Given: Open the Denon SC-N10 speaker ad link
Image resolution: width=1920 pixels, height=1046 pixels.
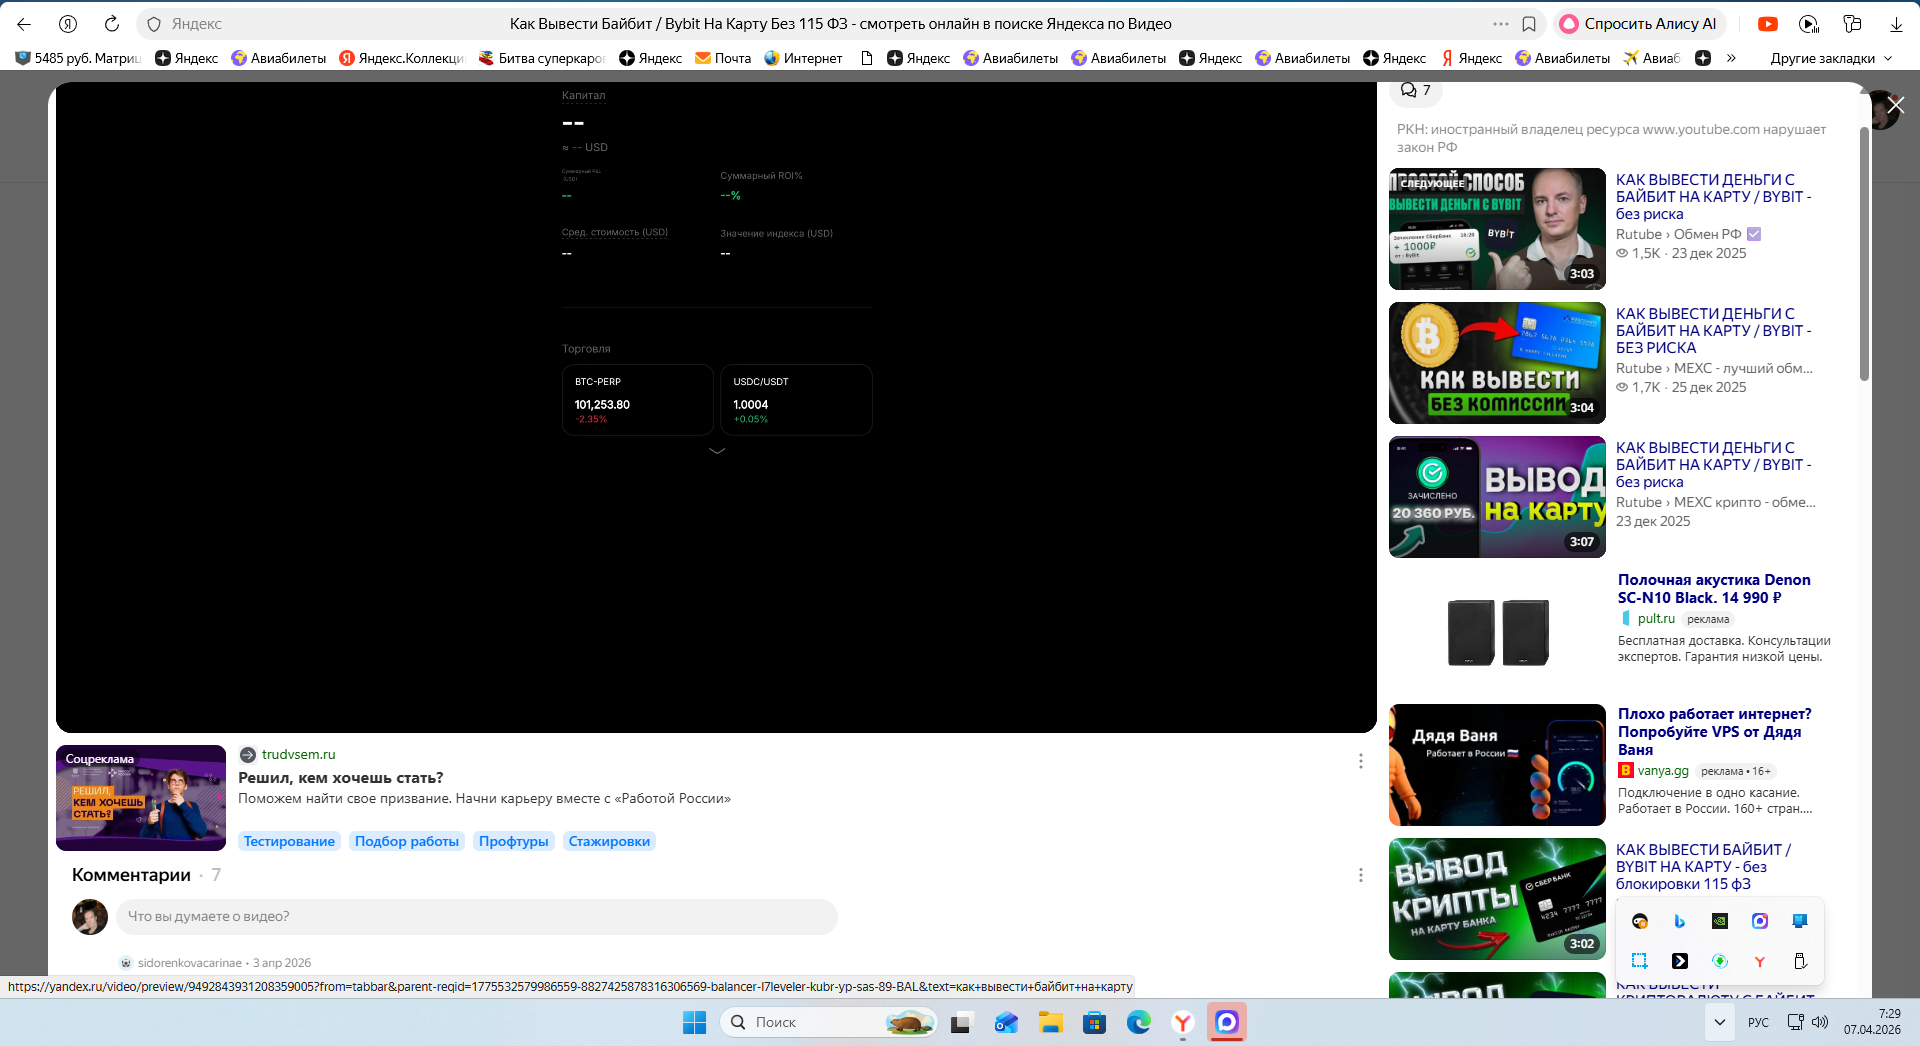Looking at the screenshot, I should click(1714, 589).
